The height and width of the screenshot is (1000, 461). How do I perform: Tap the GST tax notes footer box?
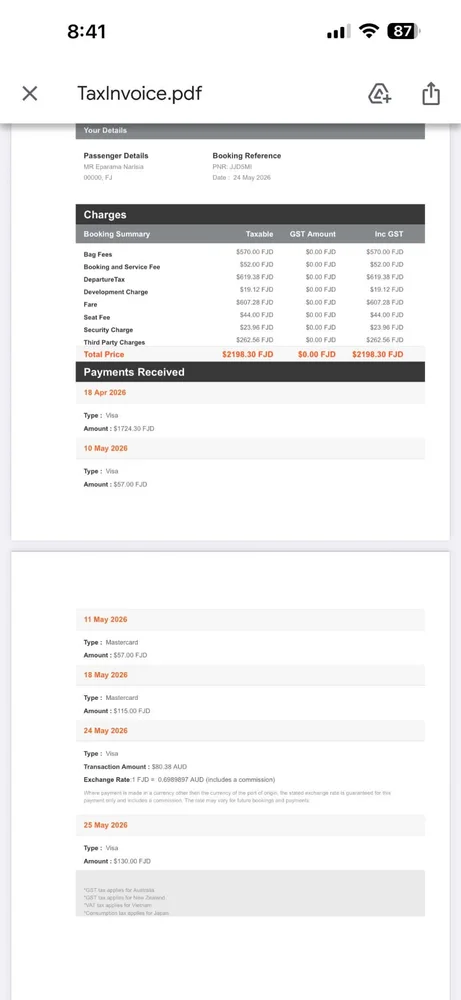point(250,893)
